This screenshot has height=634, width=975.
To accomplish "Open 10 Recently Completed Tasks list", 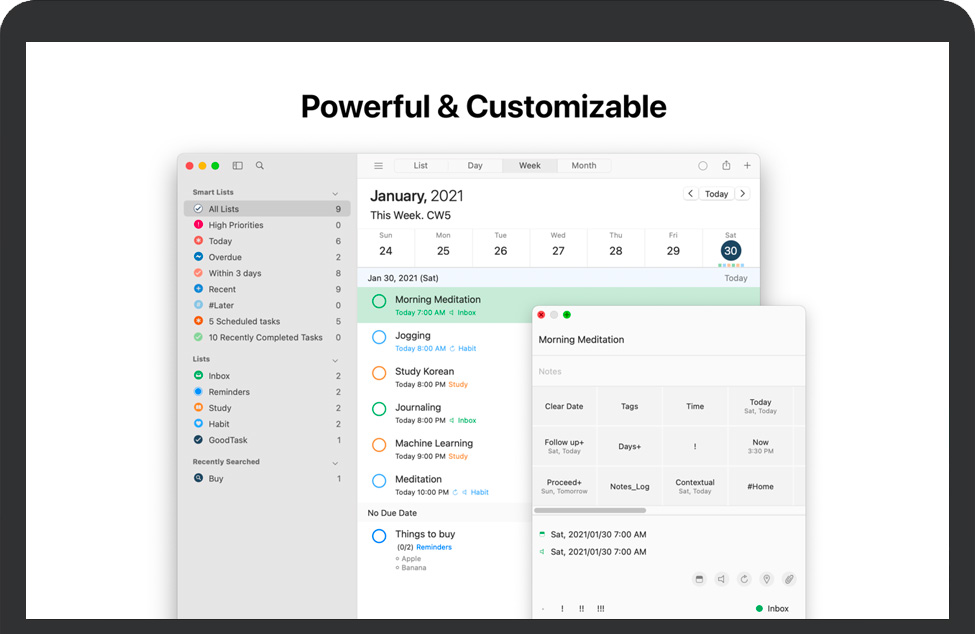I will pyautogui.click(x=267, y=338).
